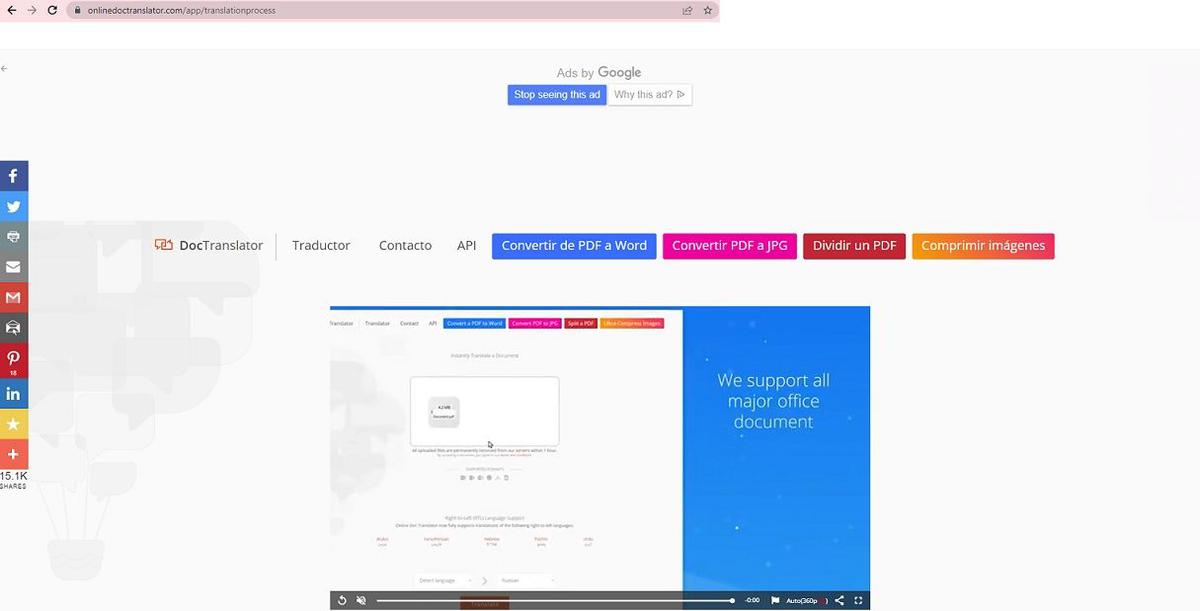Open the 'Why this ad?' options
1200x611 pixels.
[649, 94]
